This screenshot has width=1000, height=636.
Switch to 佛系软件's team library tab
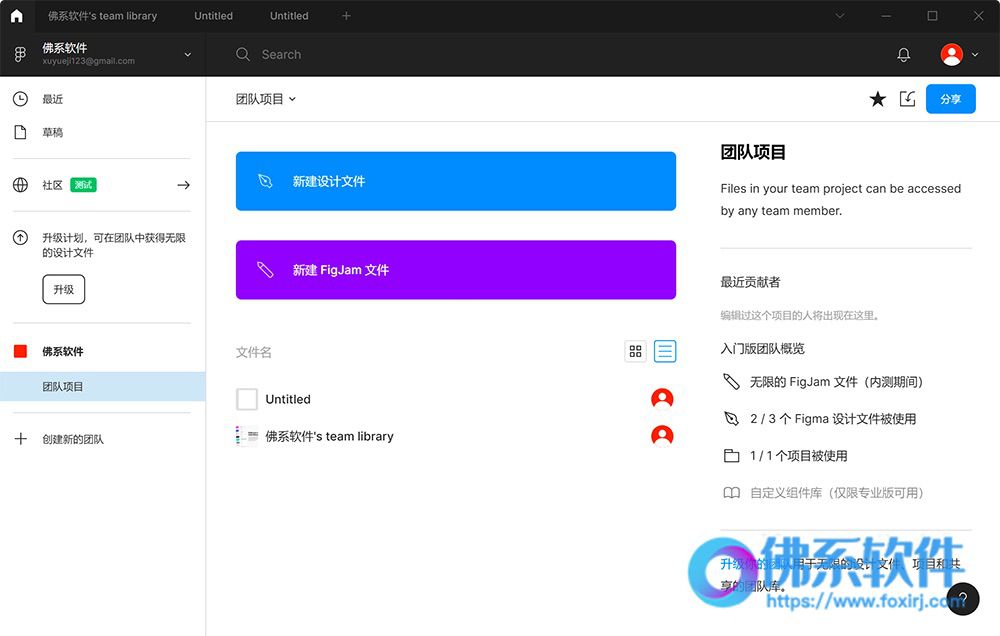102,16
